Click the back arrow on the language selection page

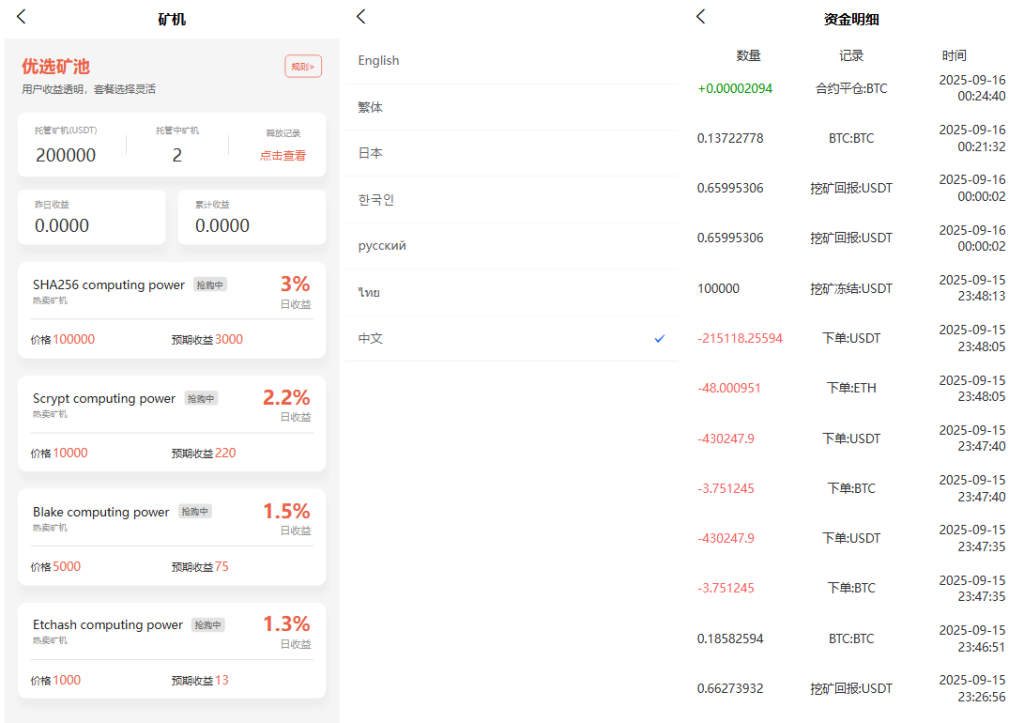[x=361, y=16]
